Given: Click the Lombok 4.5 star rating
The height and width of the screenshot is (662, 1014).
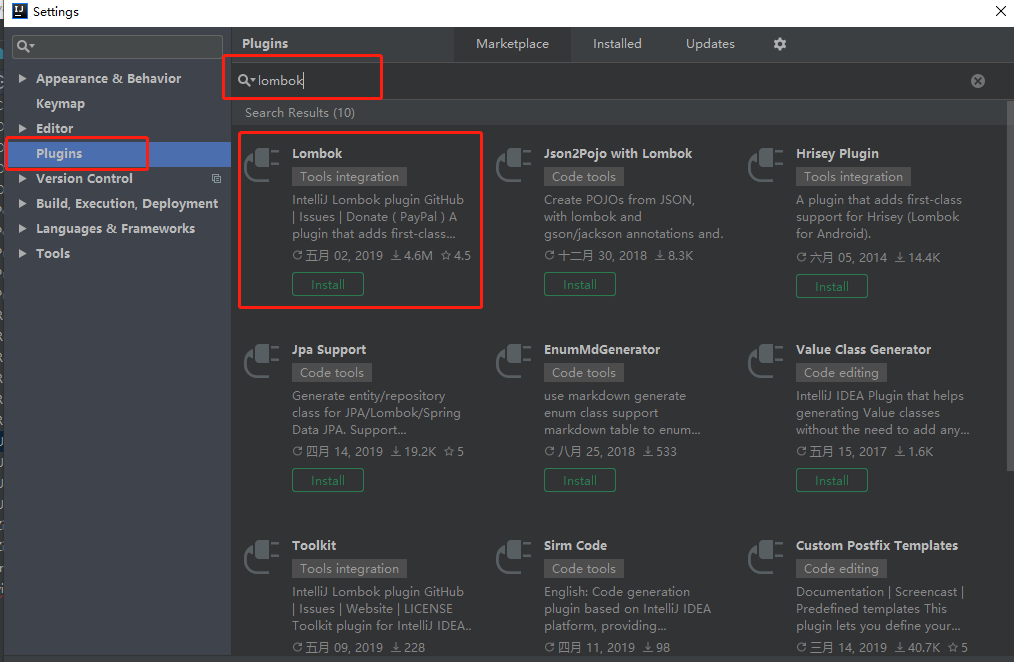Looking at the screenshot, I should (456, 255).
